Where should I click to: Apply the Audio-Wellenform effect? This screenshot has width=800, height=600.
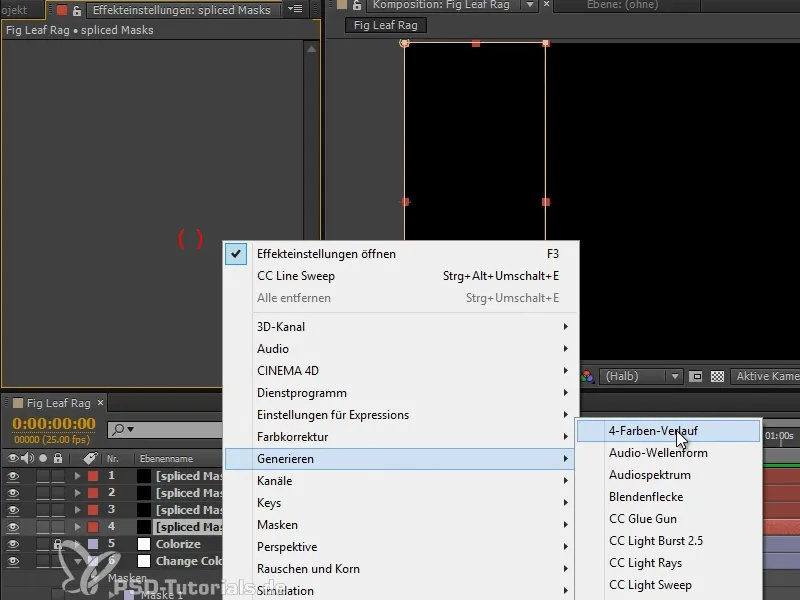668,453
